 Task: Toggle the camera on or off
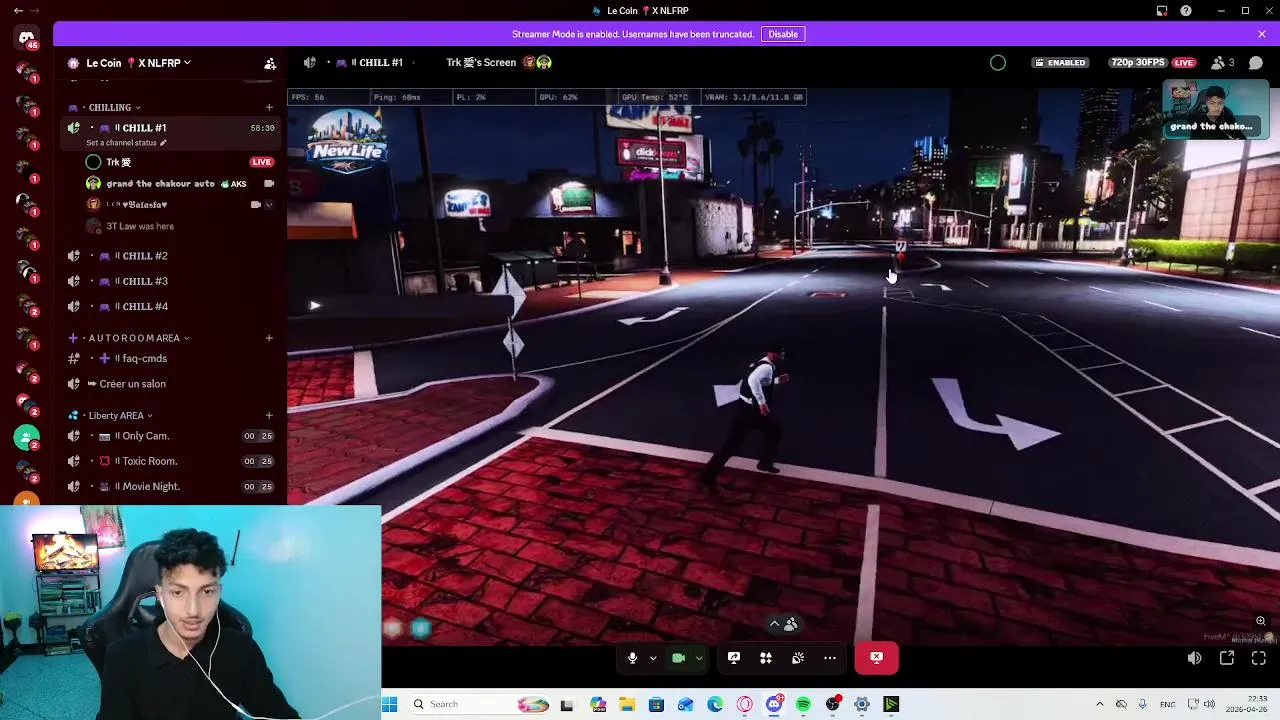678,658
